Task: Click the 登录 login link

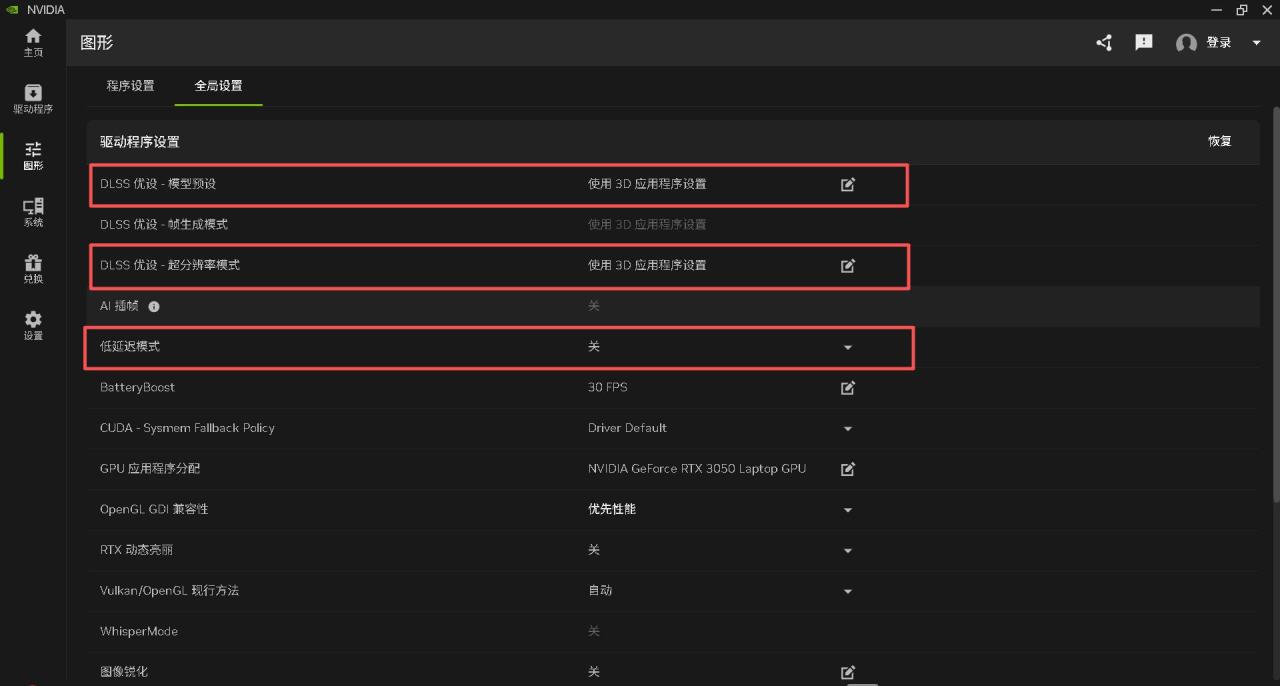Action: coord(1218,43)
